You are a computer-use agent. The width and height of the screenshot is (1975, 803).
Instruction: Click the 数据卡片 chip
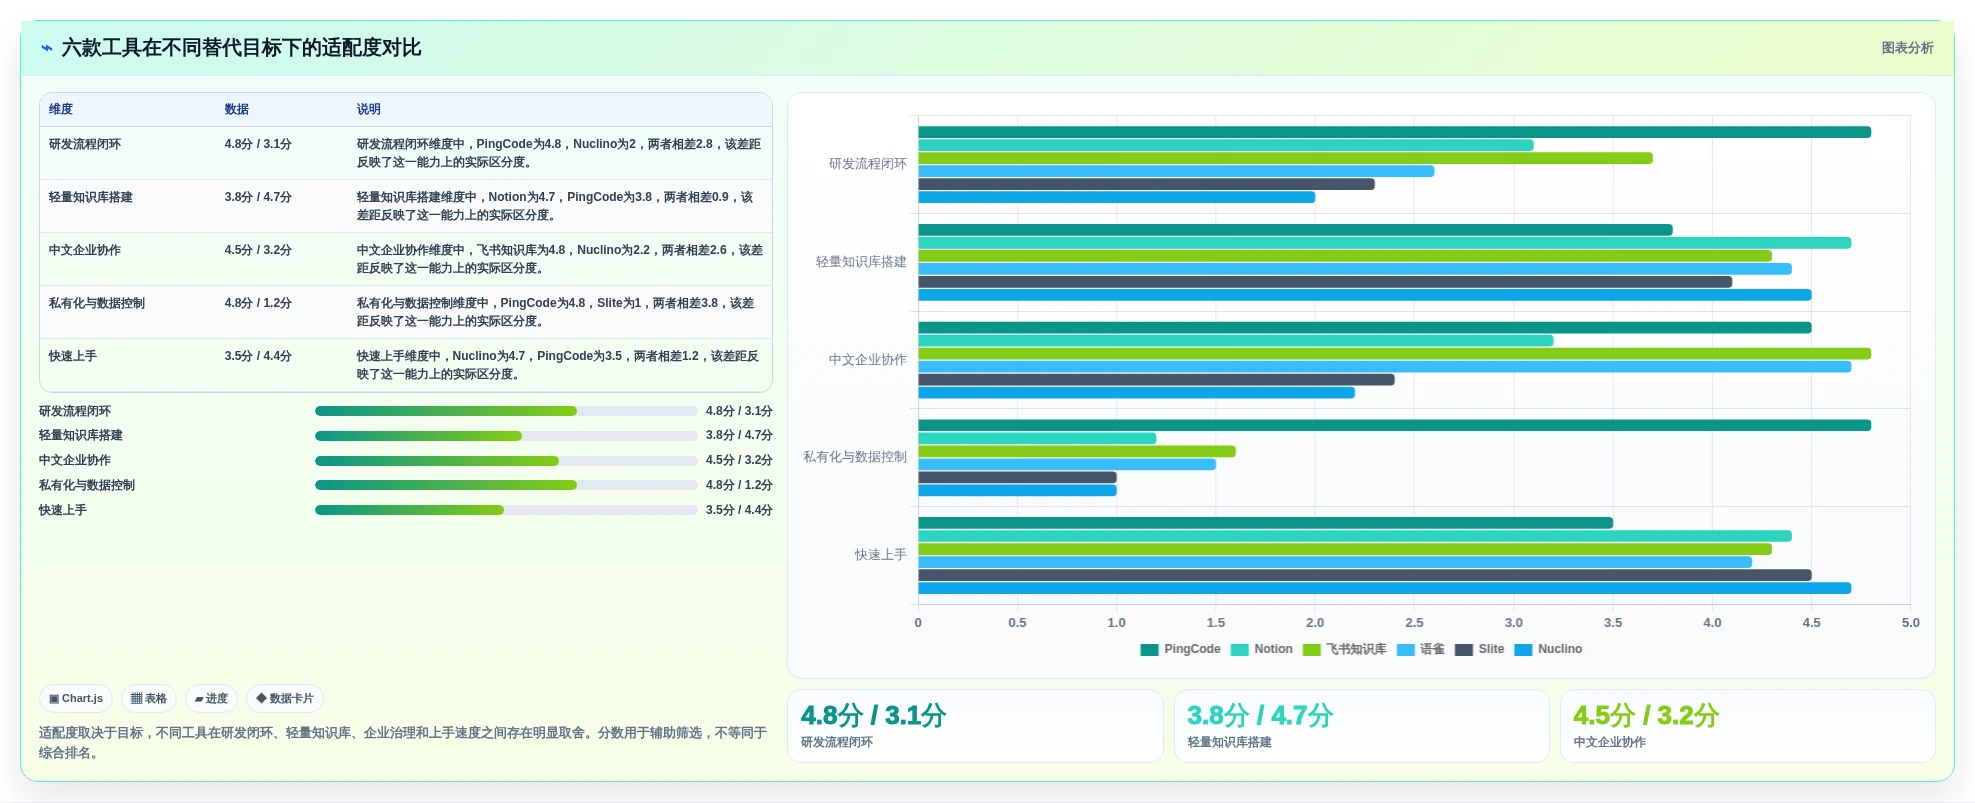tap(285, 699)
